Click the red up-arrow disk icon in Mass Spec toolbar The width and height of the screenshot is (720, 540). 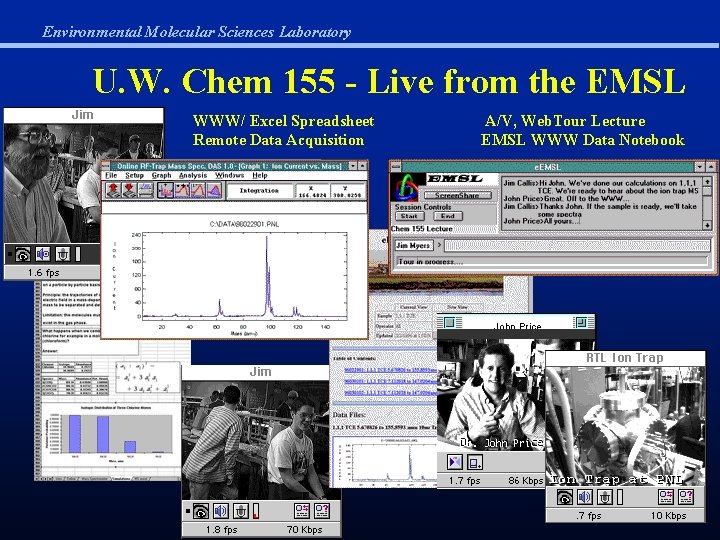pos(113,190)
